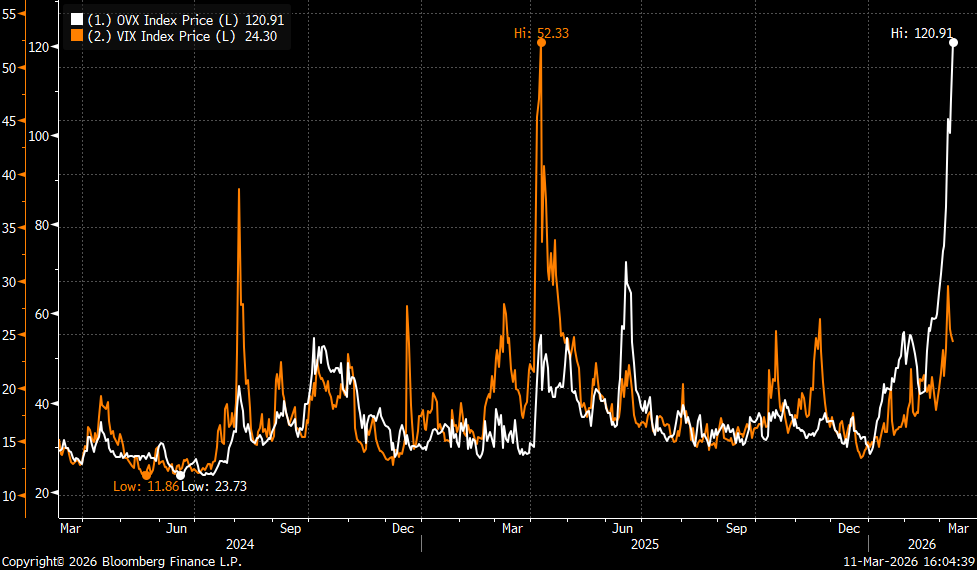Click the white OVX legend color swatch
977x570 pixels.
coord(76,19)
